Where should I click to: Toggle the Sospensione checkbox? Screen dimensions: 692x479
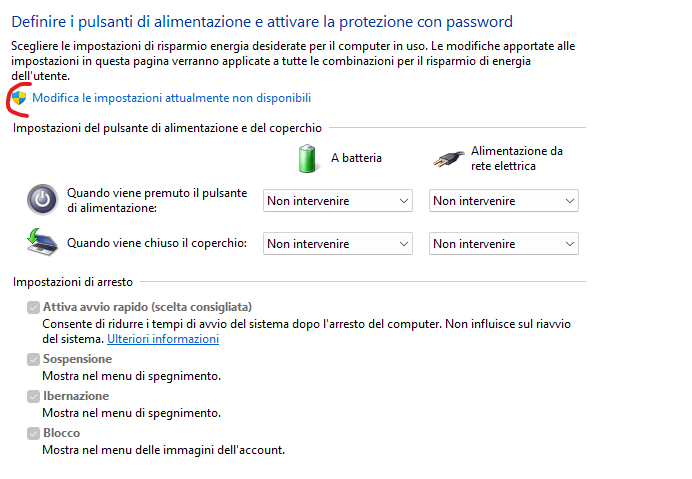pyautogui.click(x=33, y=359)
